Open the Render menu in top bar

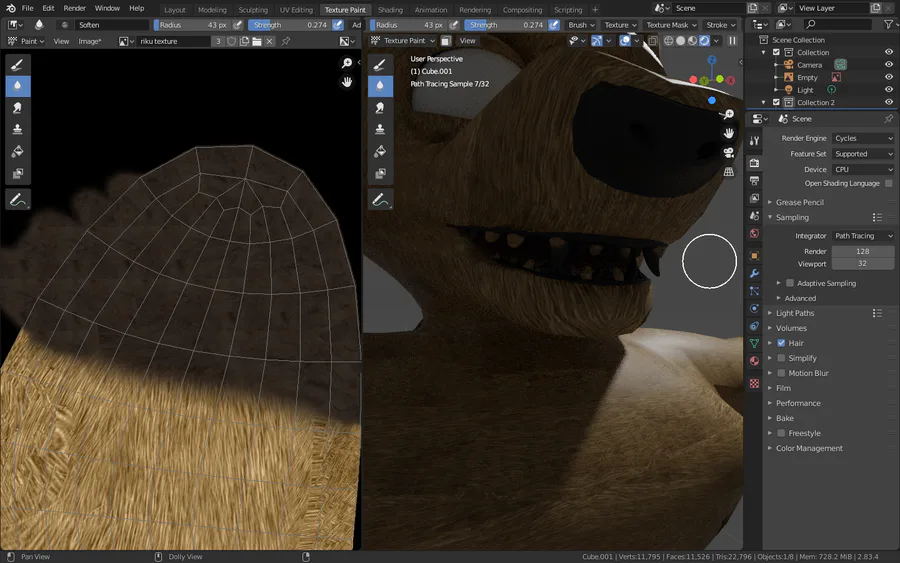(74, 8)
